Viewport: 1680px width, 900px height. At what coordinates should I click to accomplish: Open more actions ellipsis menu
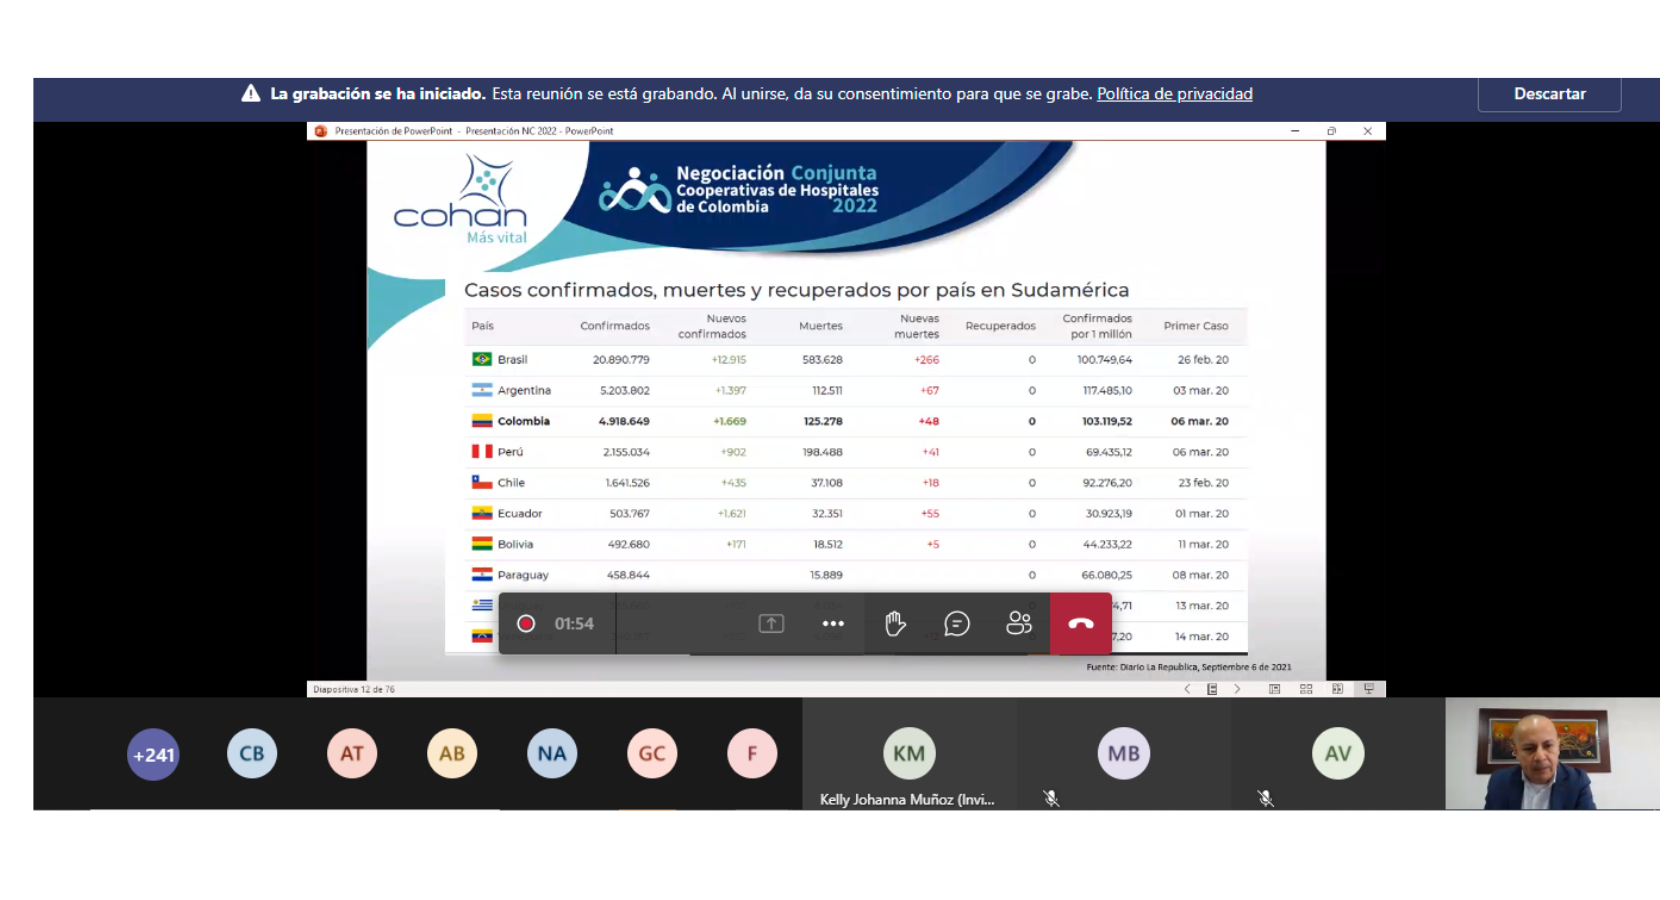click(x=833, y=624)
